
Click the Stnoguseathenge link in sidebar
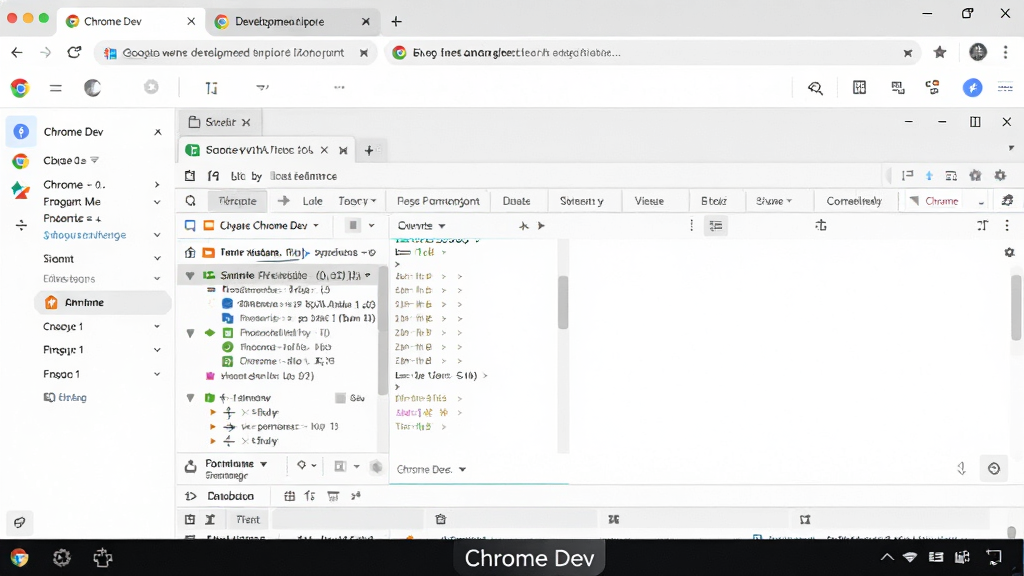pos(85,235)
